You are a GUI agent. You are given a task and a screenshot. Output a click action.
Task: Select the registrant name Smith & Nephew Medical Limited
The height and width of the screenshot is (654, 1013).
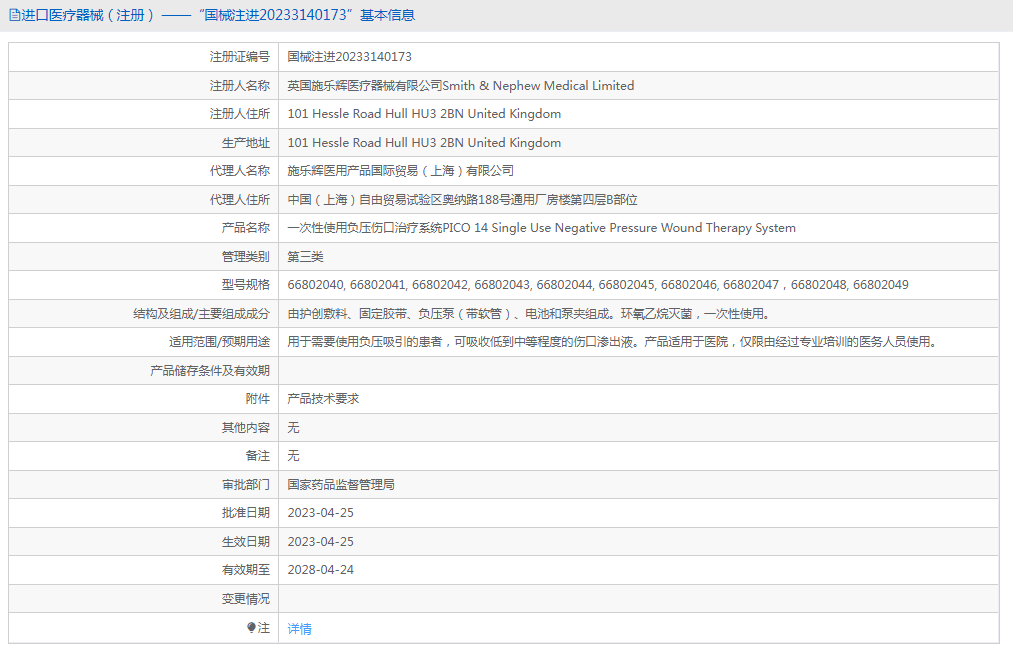tap(538, 85)
